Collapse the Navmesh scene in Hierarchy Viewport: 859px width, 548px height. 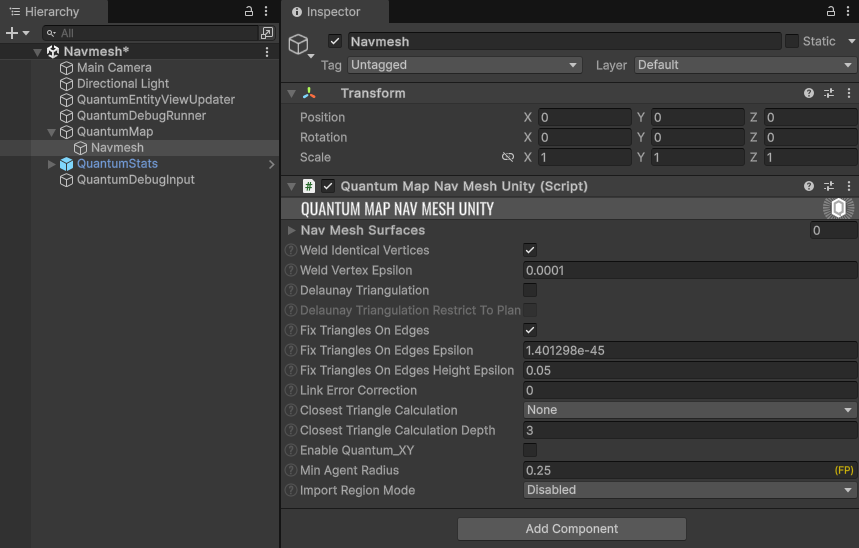(37, 52)
